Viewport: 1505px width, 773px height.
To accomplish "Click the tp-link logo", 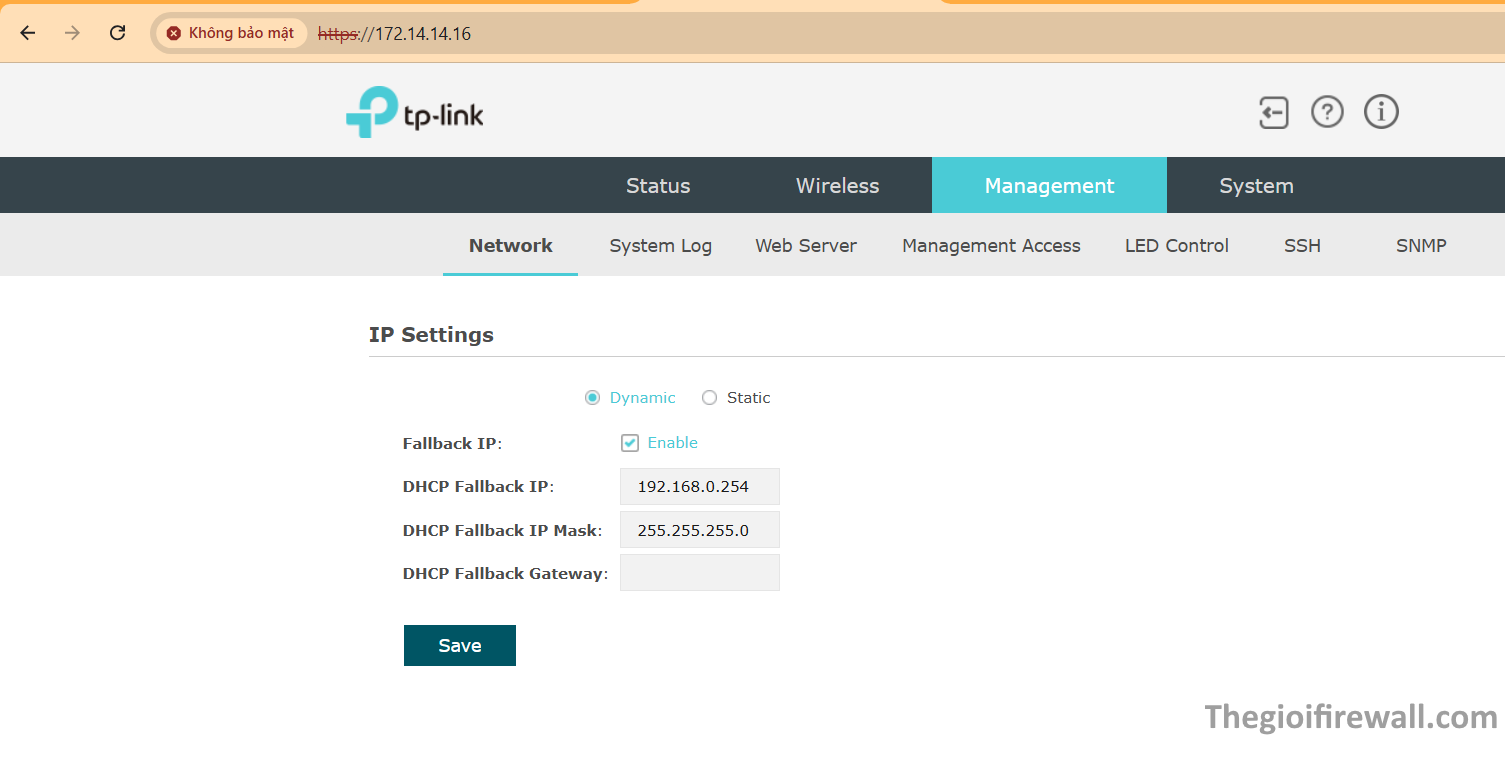I will pyautogui.click(x=415, y=113).
